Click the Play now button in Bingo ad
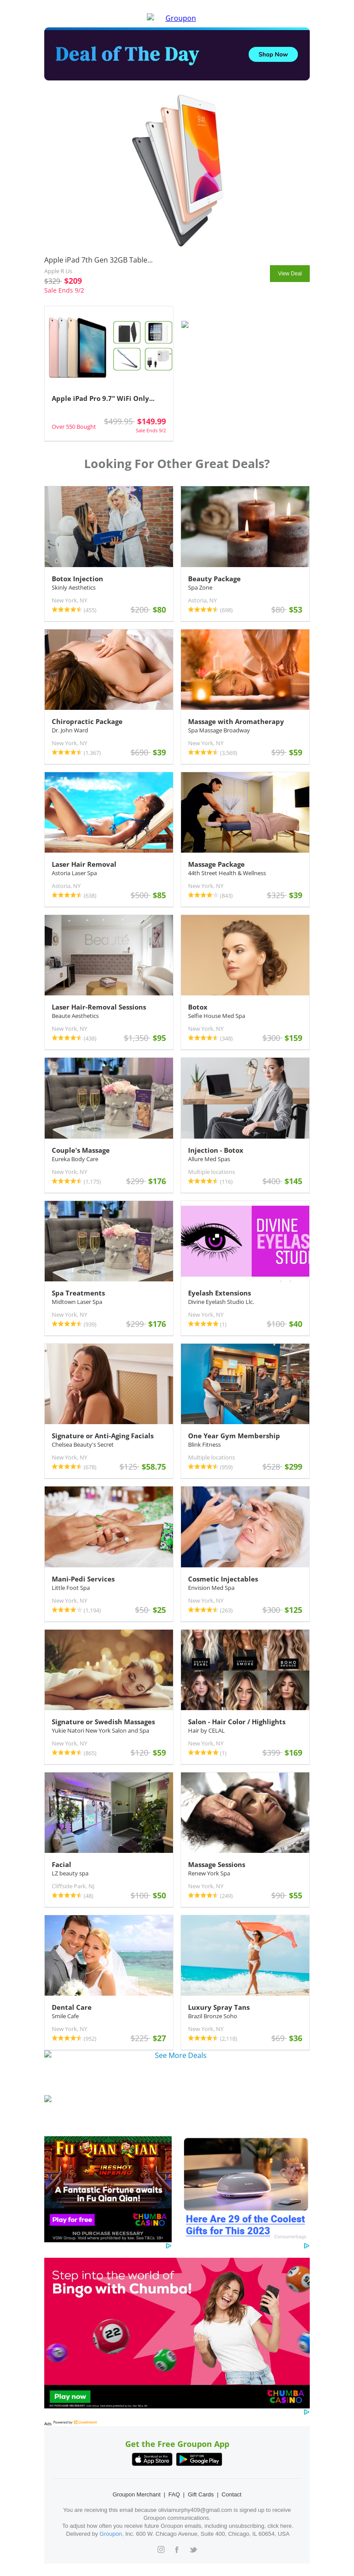This screenshot has height=2576, width=354. [x=70, y=2396]
